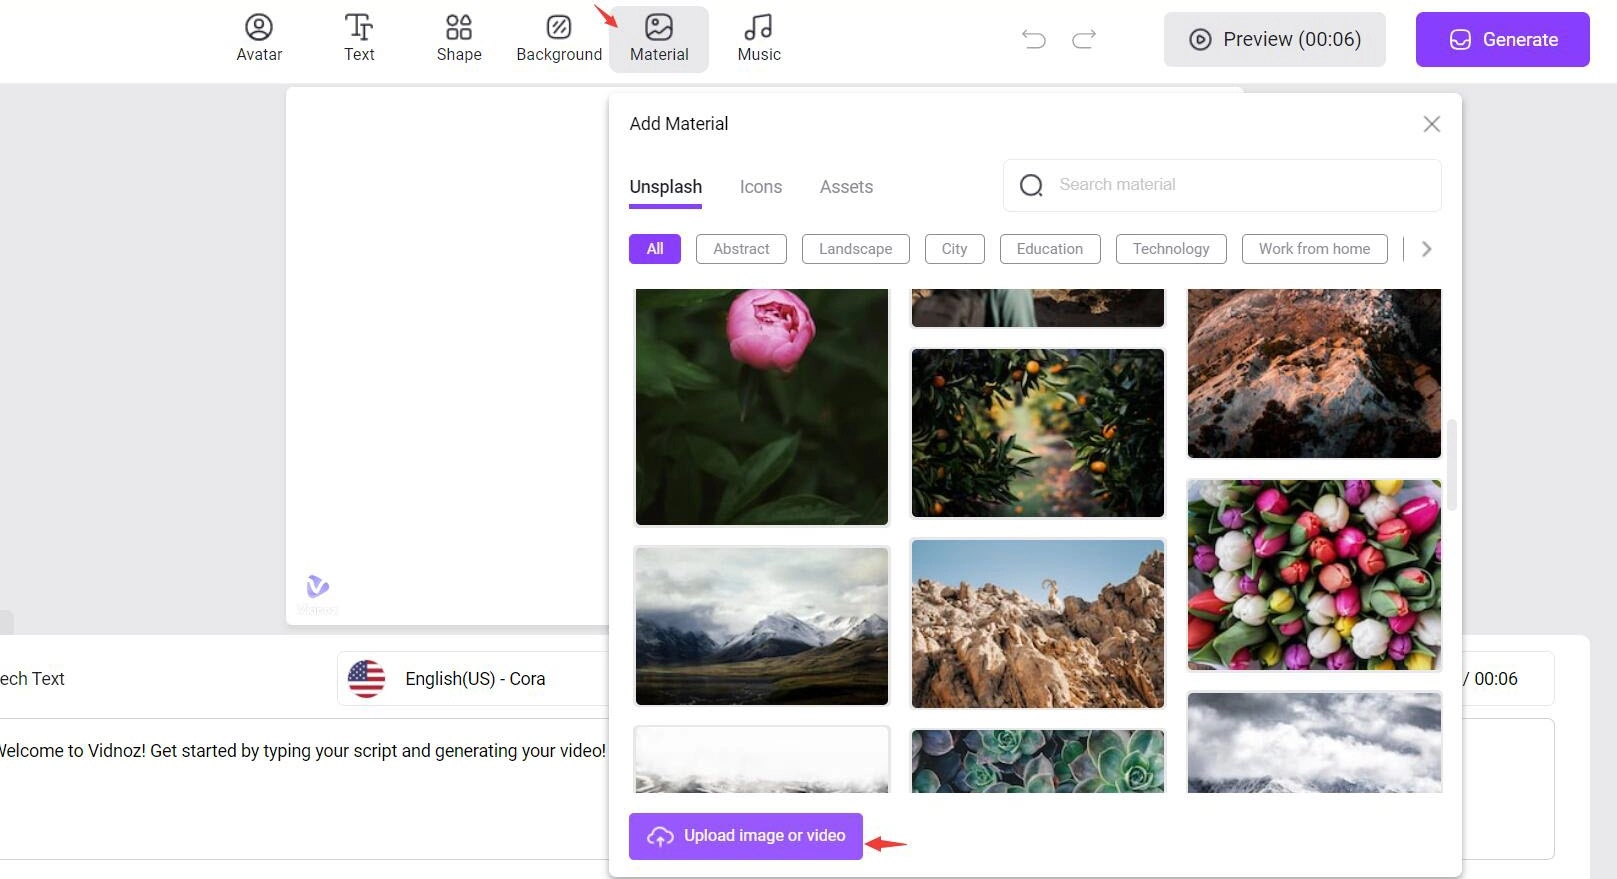Expand more categories with right chevron
Screen dimensions: 1617x879
(1426, 249)
